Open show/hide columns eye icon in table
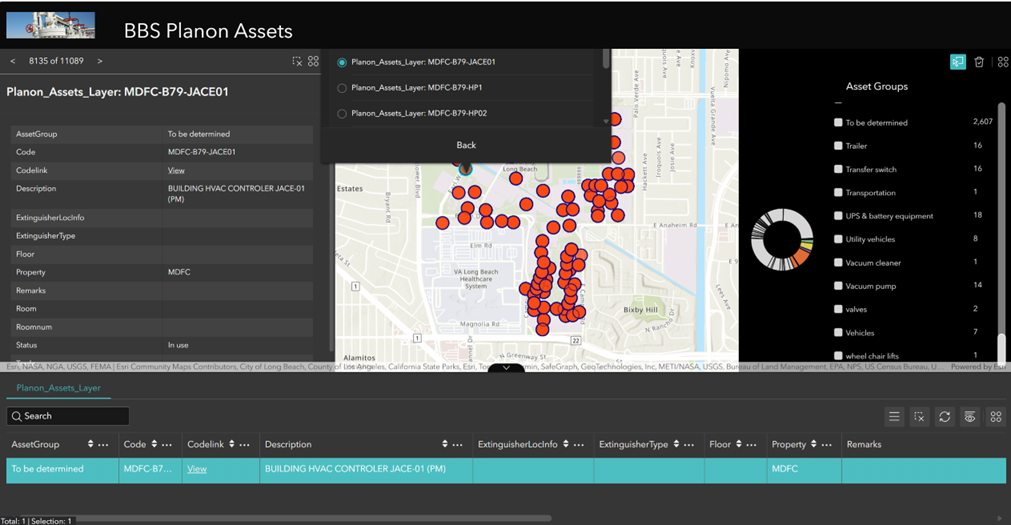This screenshot has height=525, width=1011. [970, 417]
